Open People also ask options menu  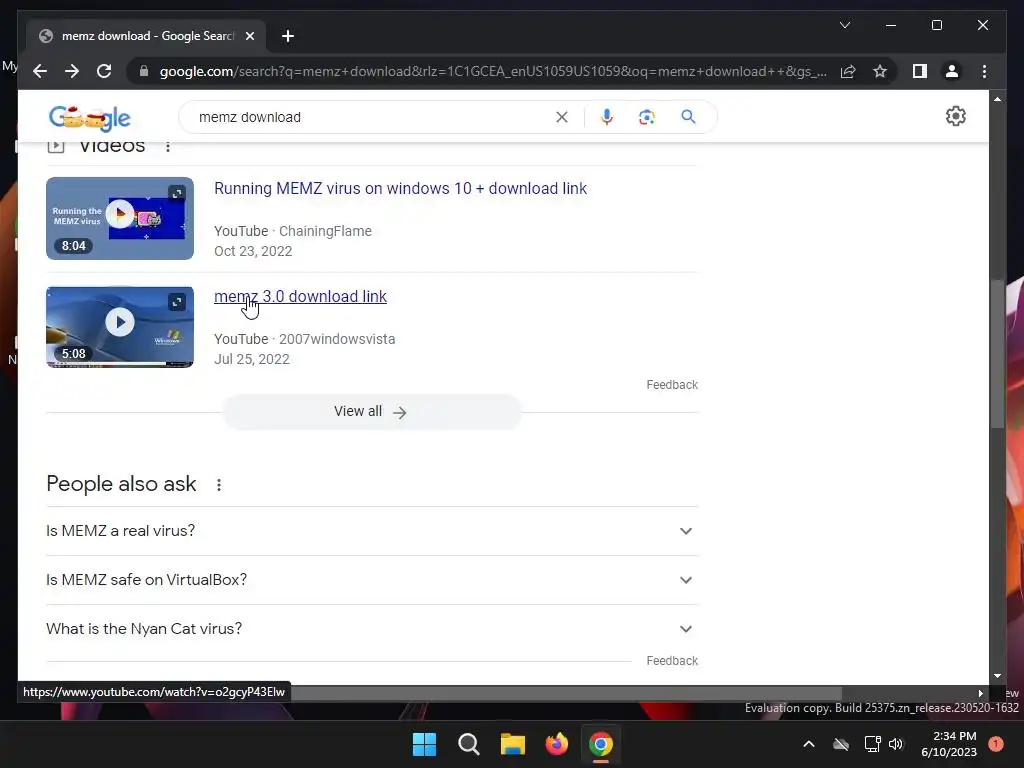point(219,485)
